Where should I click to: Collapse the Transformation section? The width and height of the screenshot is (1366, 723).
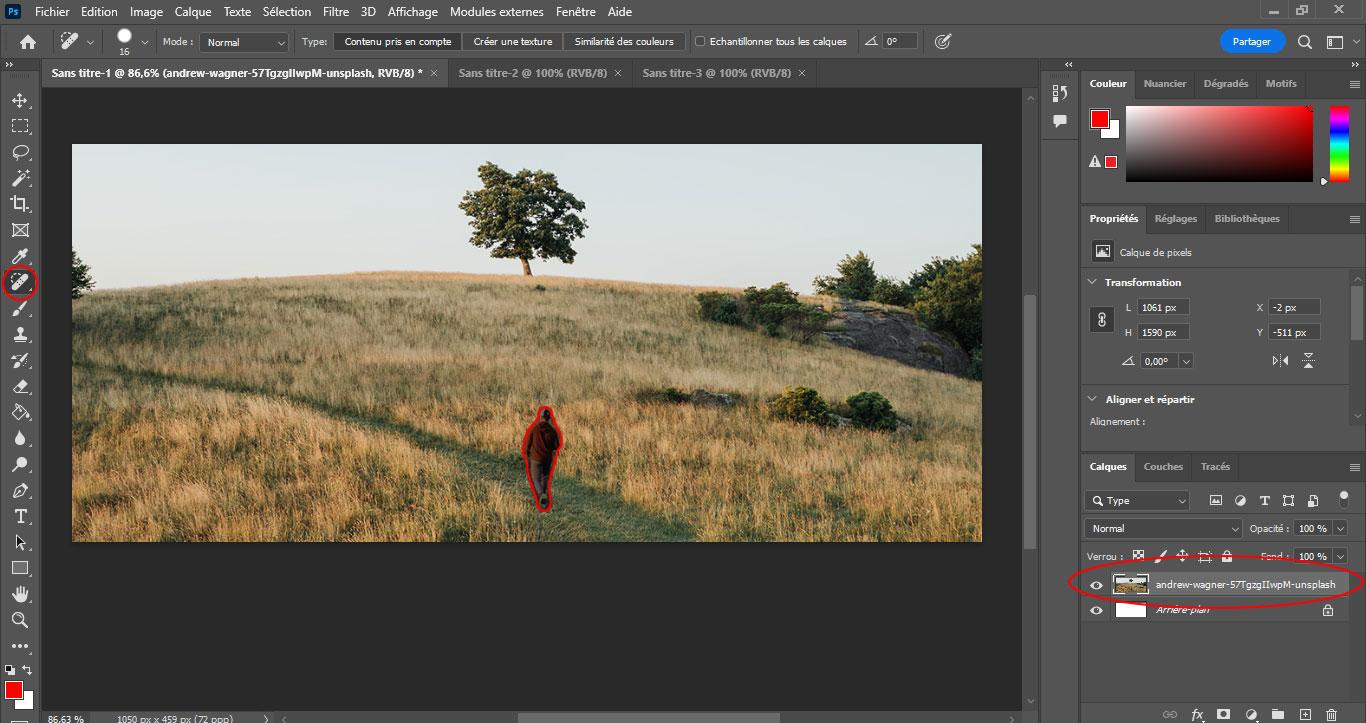pos(1092,282)
